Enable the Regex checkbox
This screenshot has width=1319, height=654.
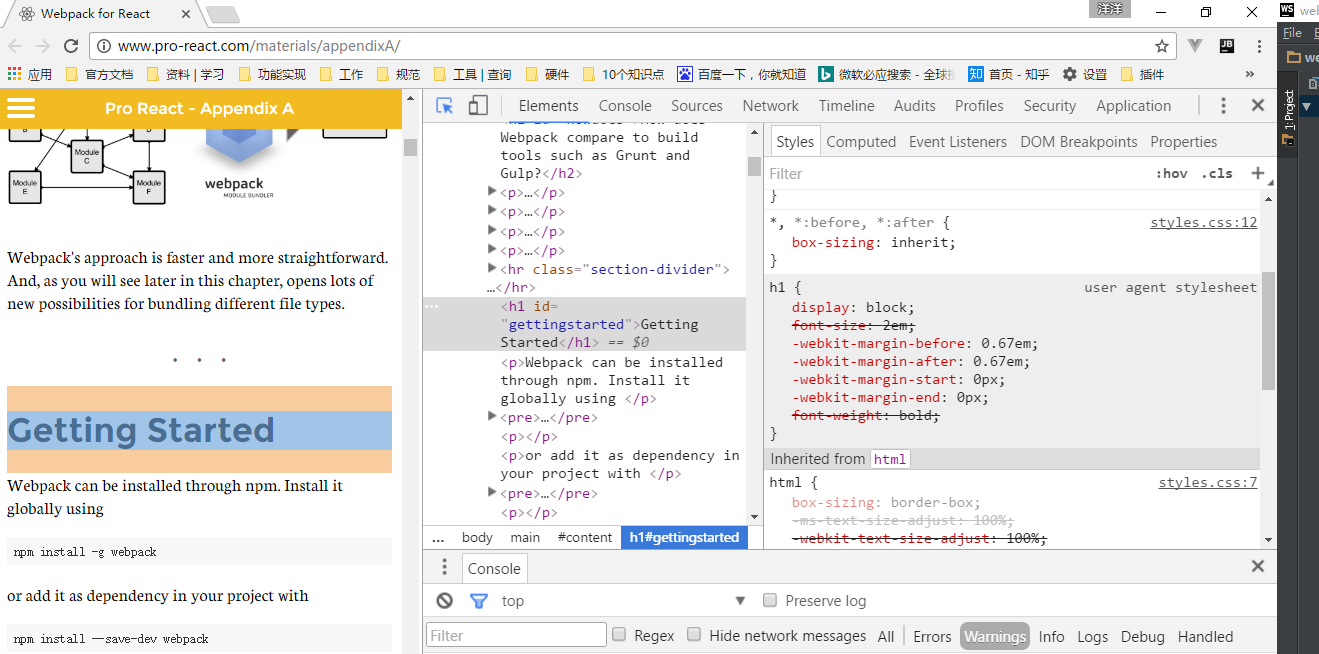click(619, 635)
